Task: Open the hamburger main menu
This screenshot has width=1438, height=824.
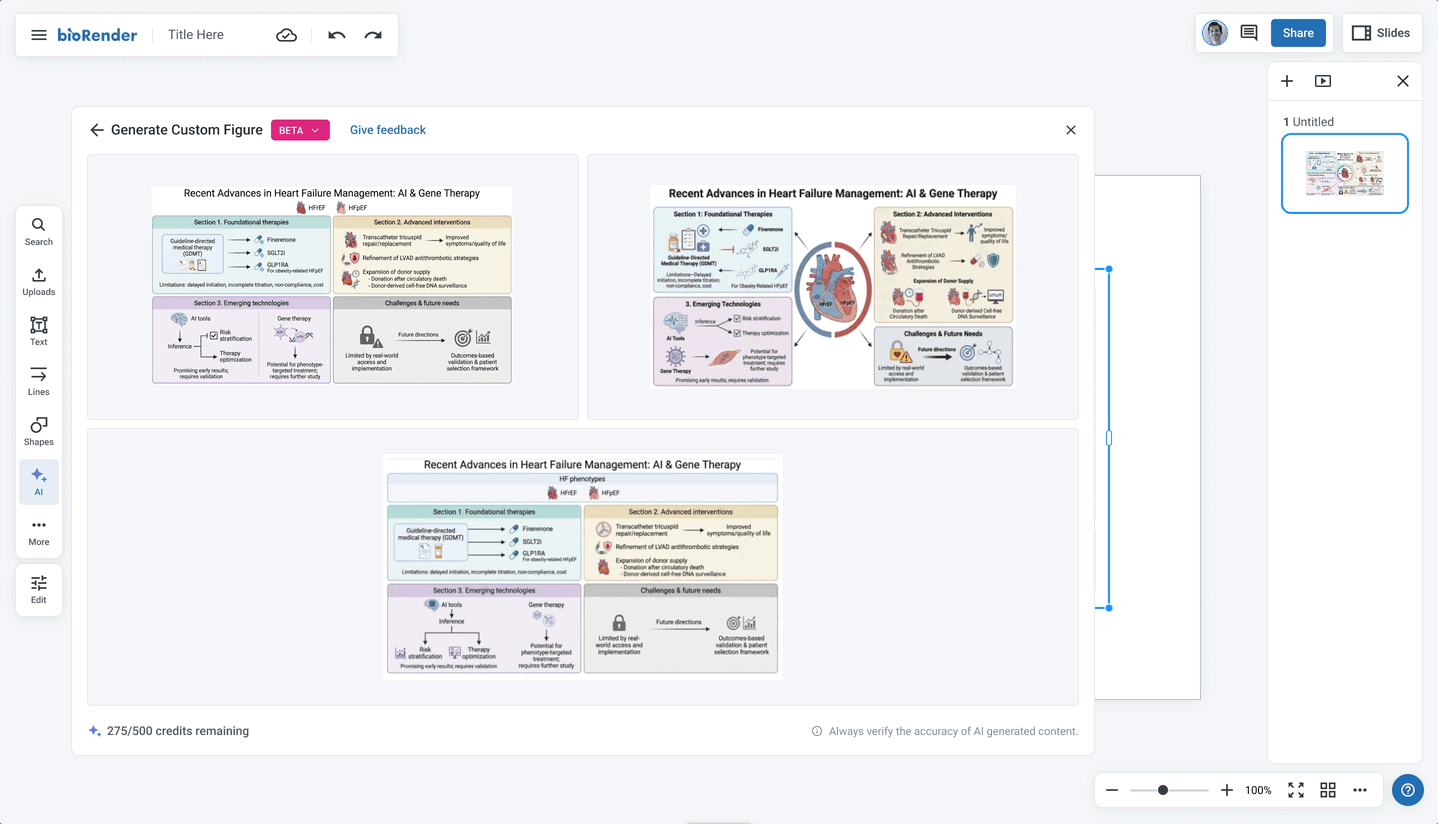Action: point(39,35)
